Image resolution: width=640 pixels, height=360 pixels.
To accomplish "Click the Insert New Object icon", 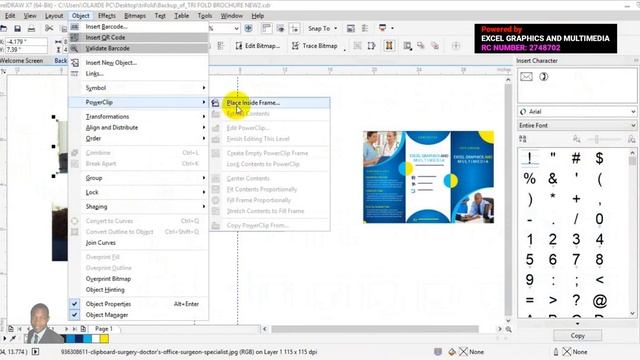I will point(74,63).
